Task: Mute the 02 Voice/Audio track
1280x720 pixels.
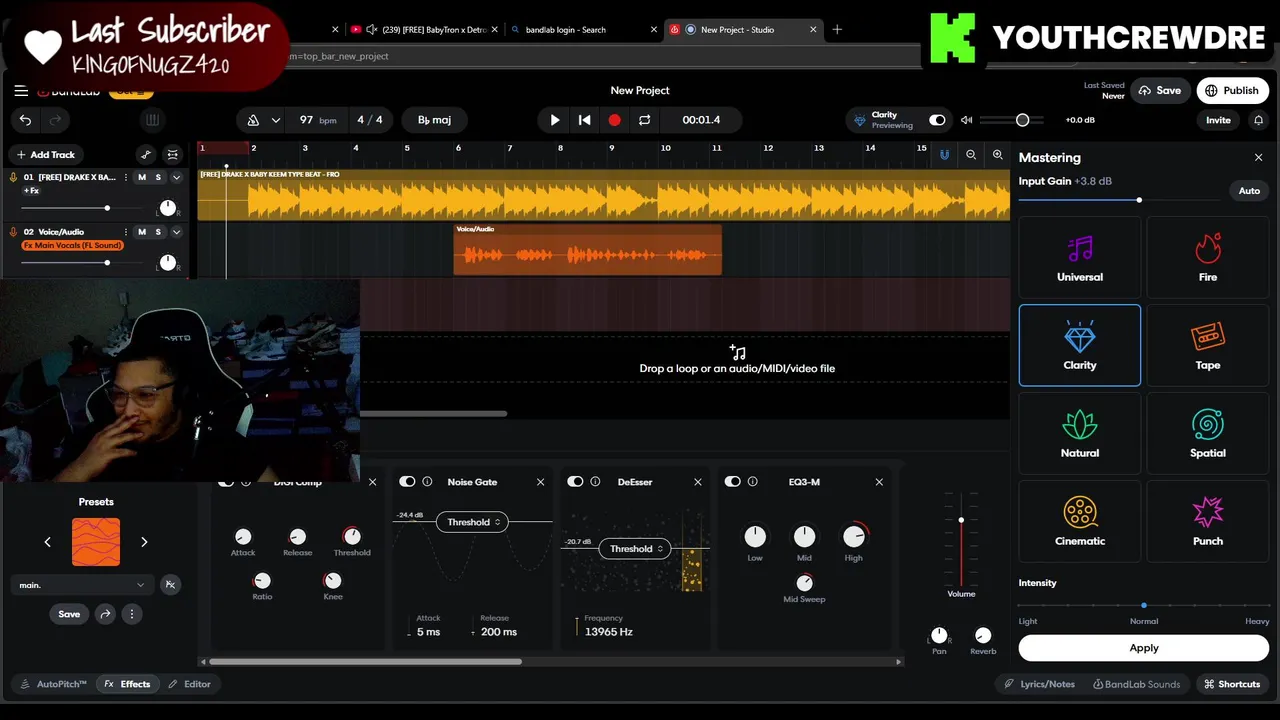Action: (142, 232)
